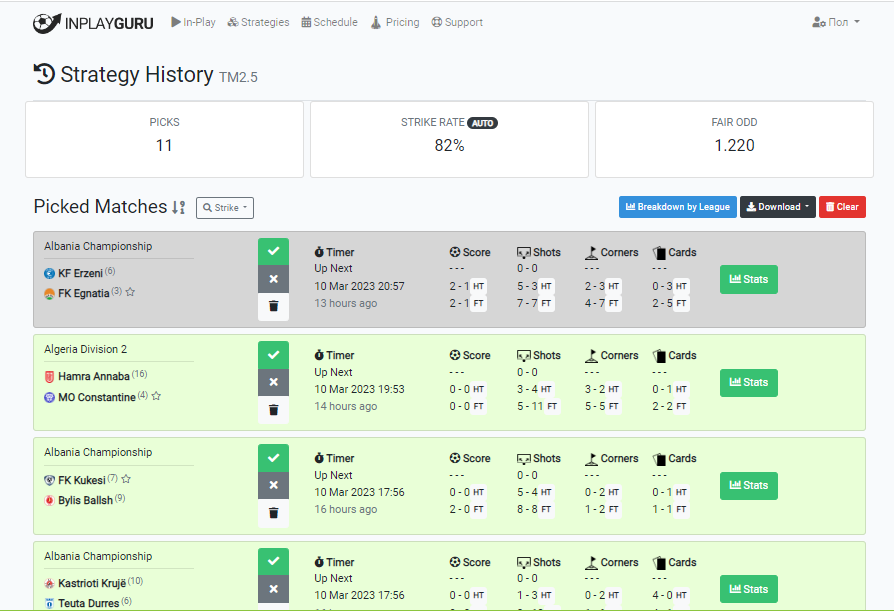The height and width of the screenshot is (611, 894).
Task: Open Stats for Hamra Annaba match
Action: 748,382
